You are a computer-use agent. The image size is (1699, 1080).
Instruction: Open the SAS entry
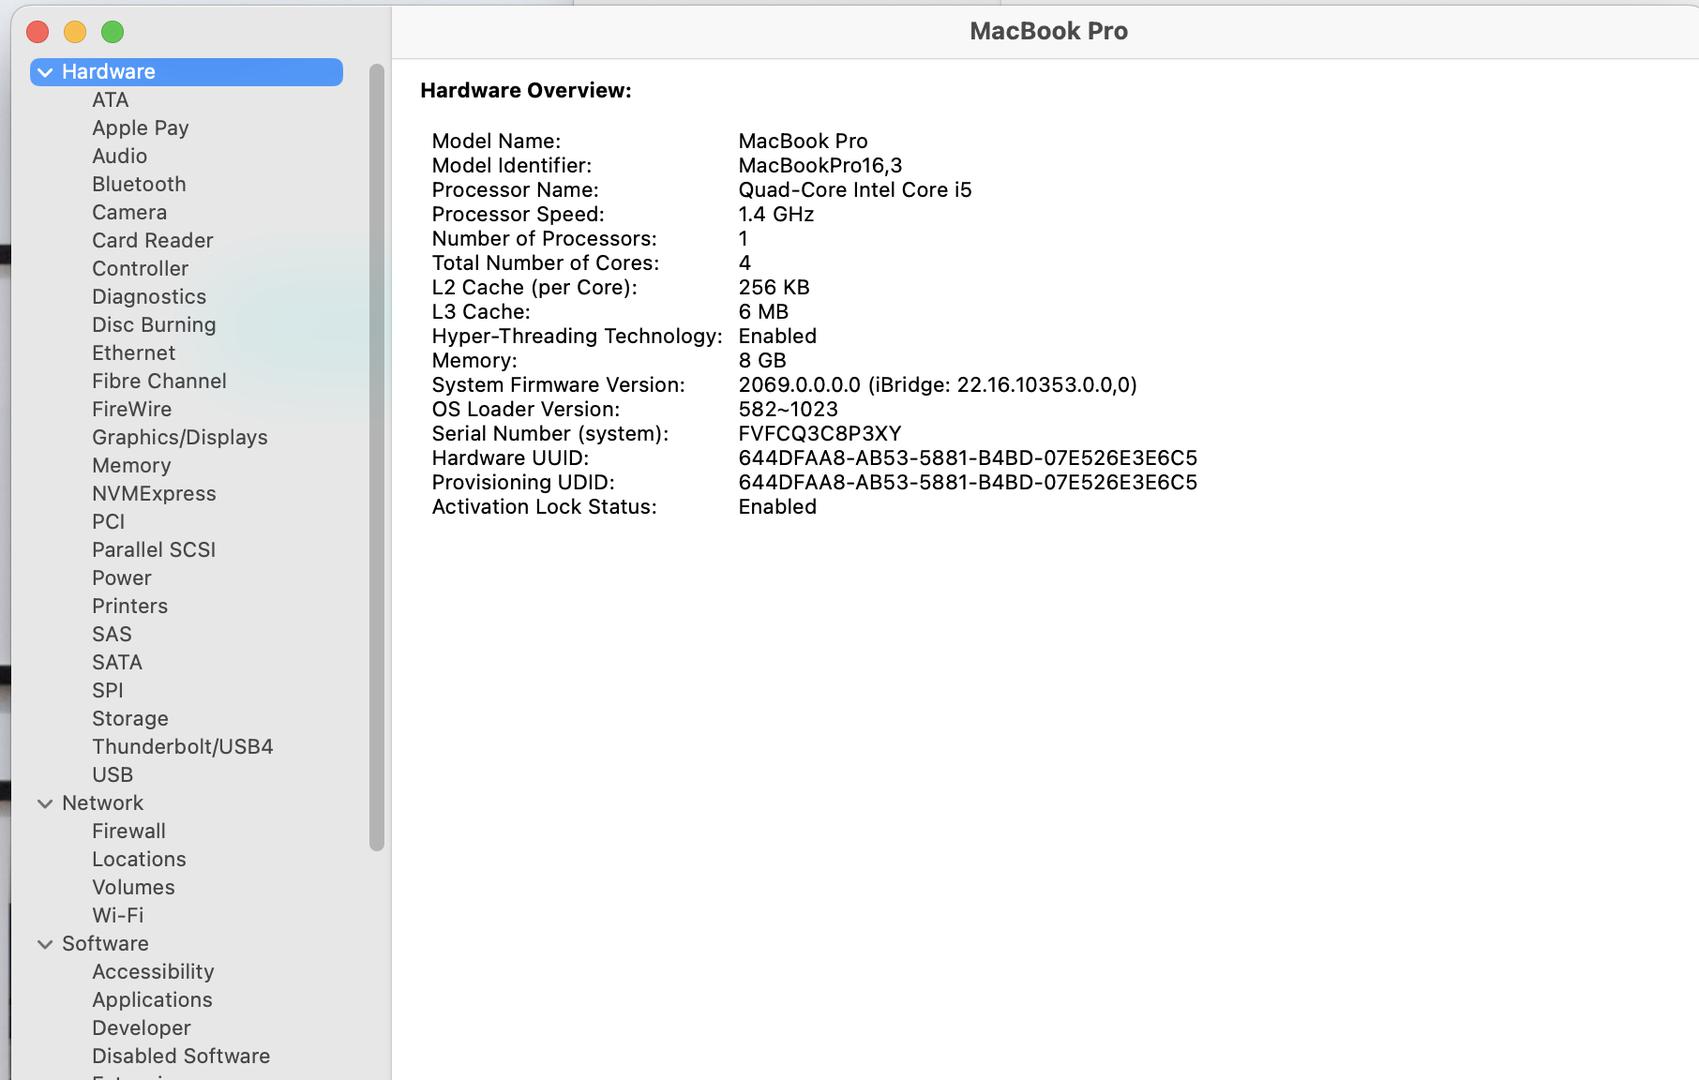pyautogui.click(x=112, y=634)
